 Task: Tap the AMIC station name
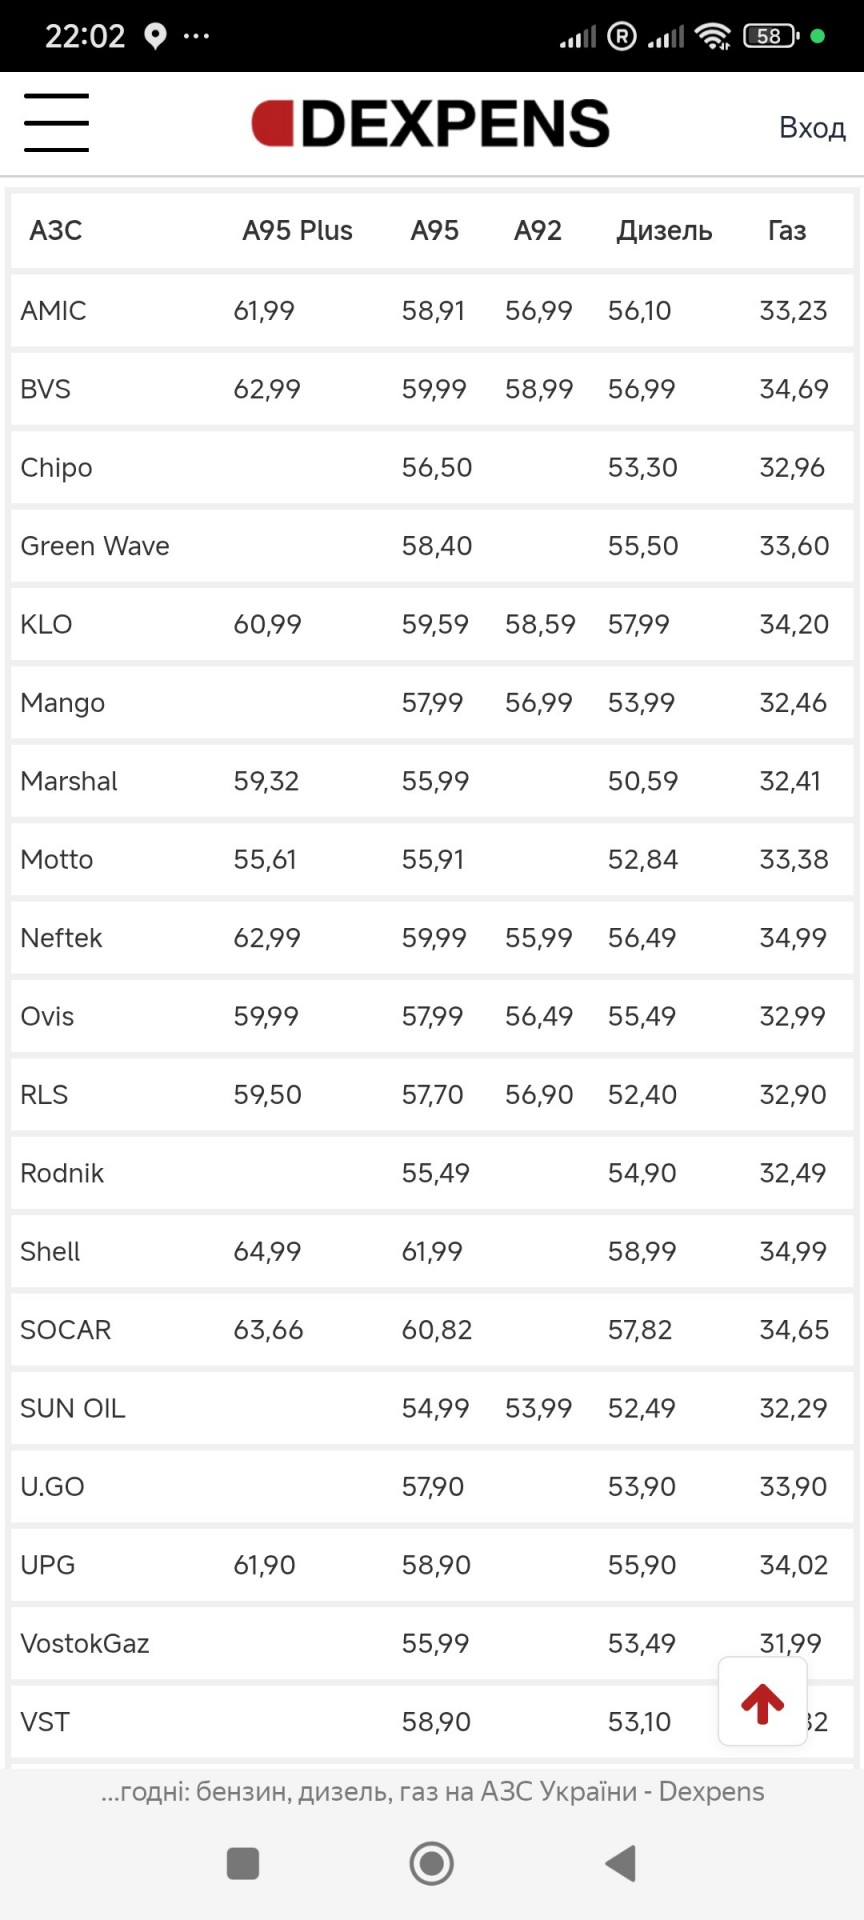pos(53,311)
